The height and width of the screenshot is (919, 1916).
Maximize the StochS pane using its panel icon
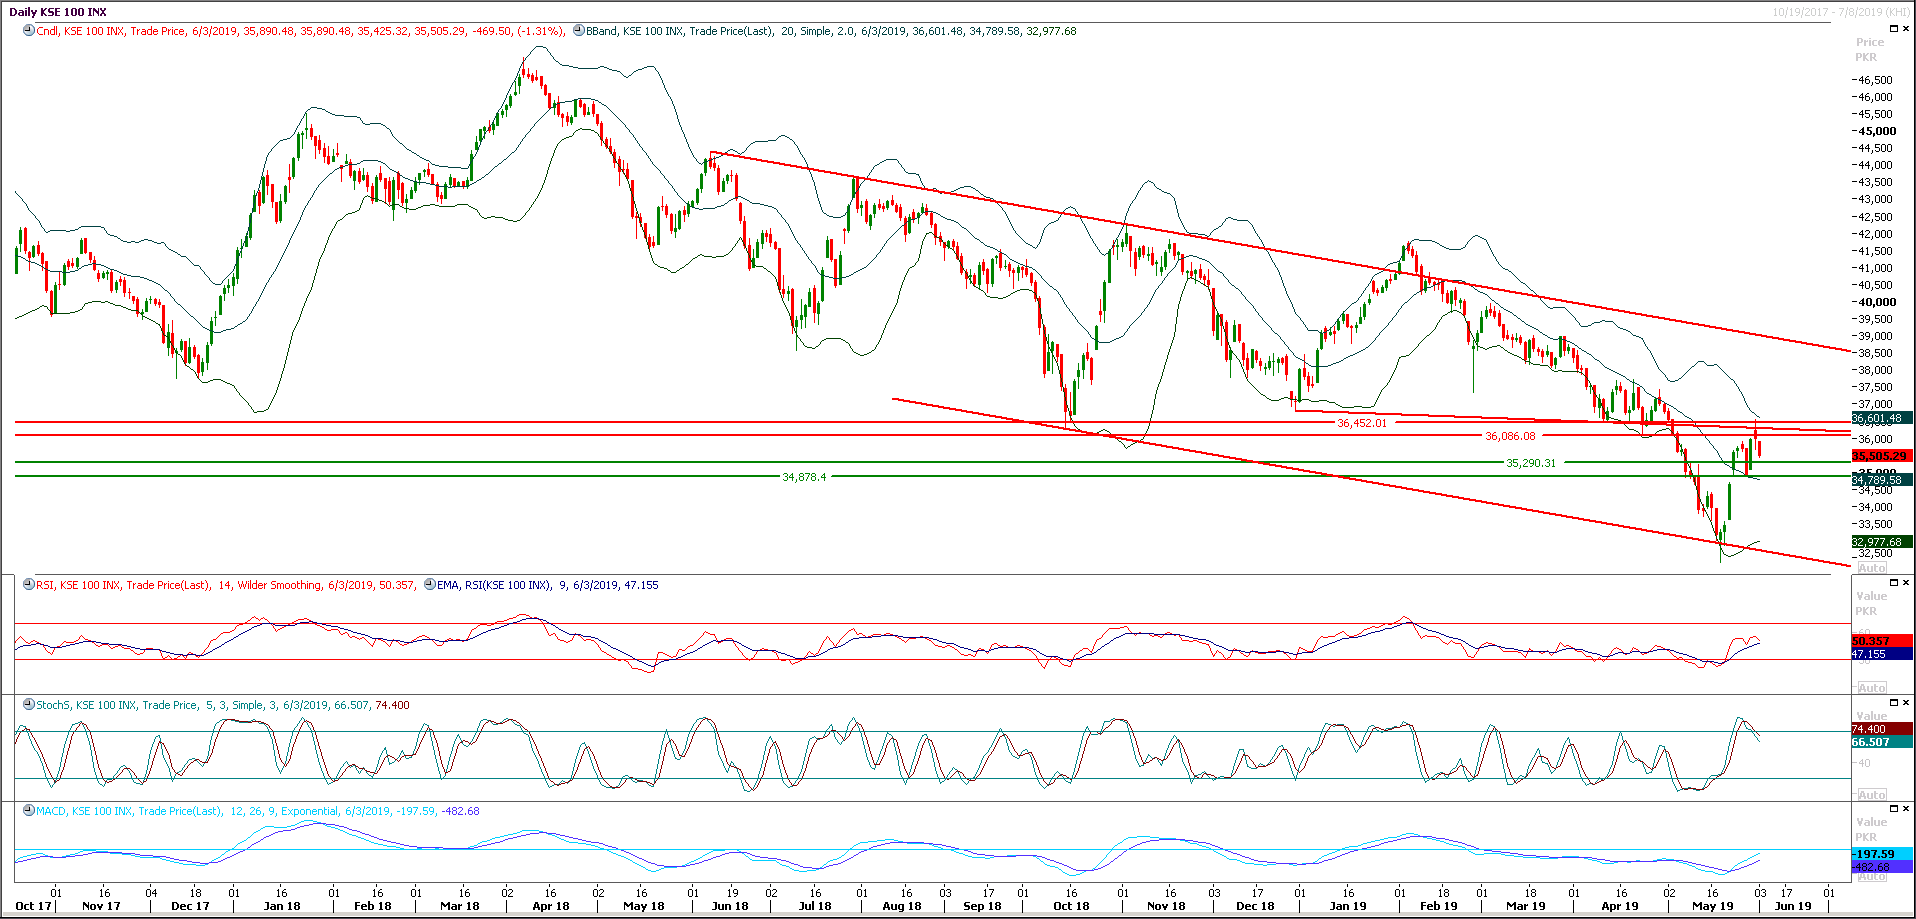(x=1894, y=701)
